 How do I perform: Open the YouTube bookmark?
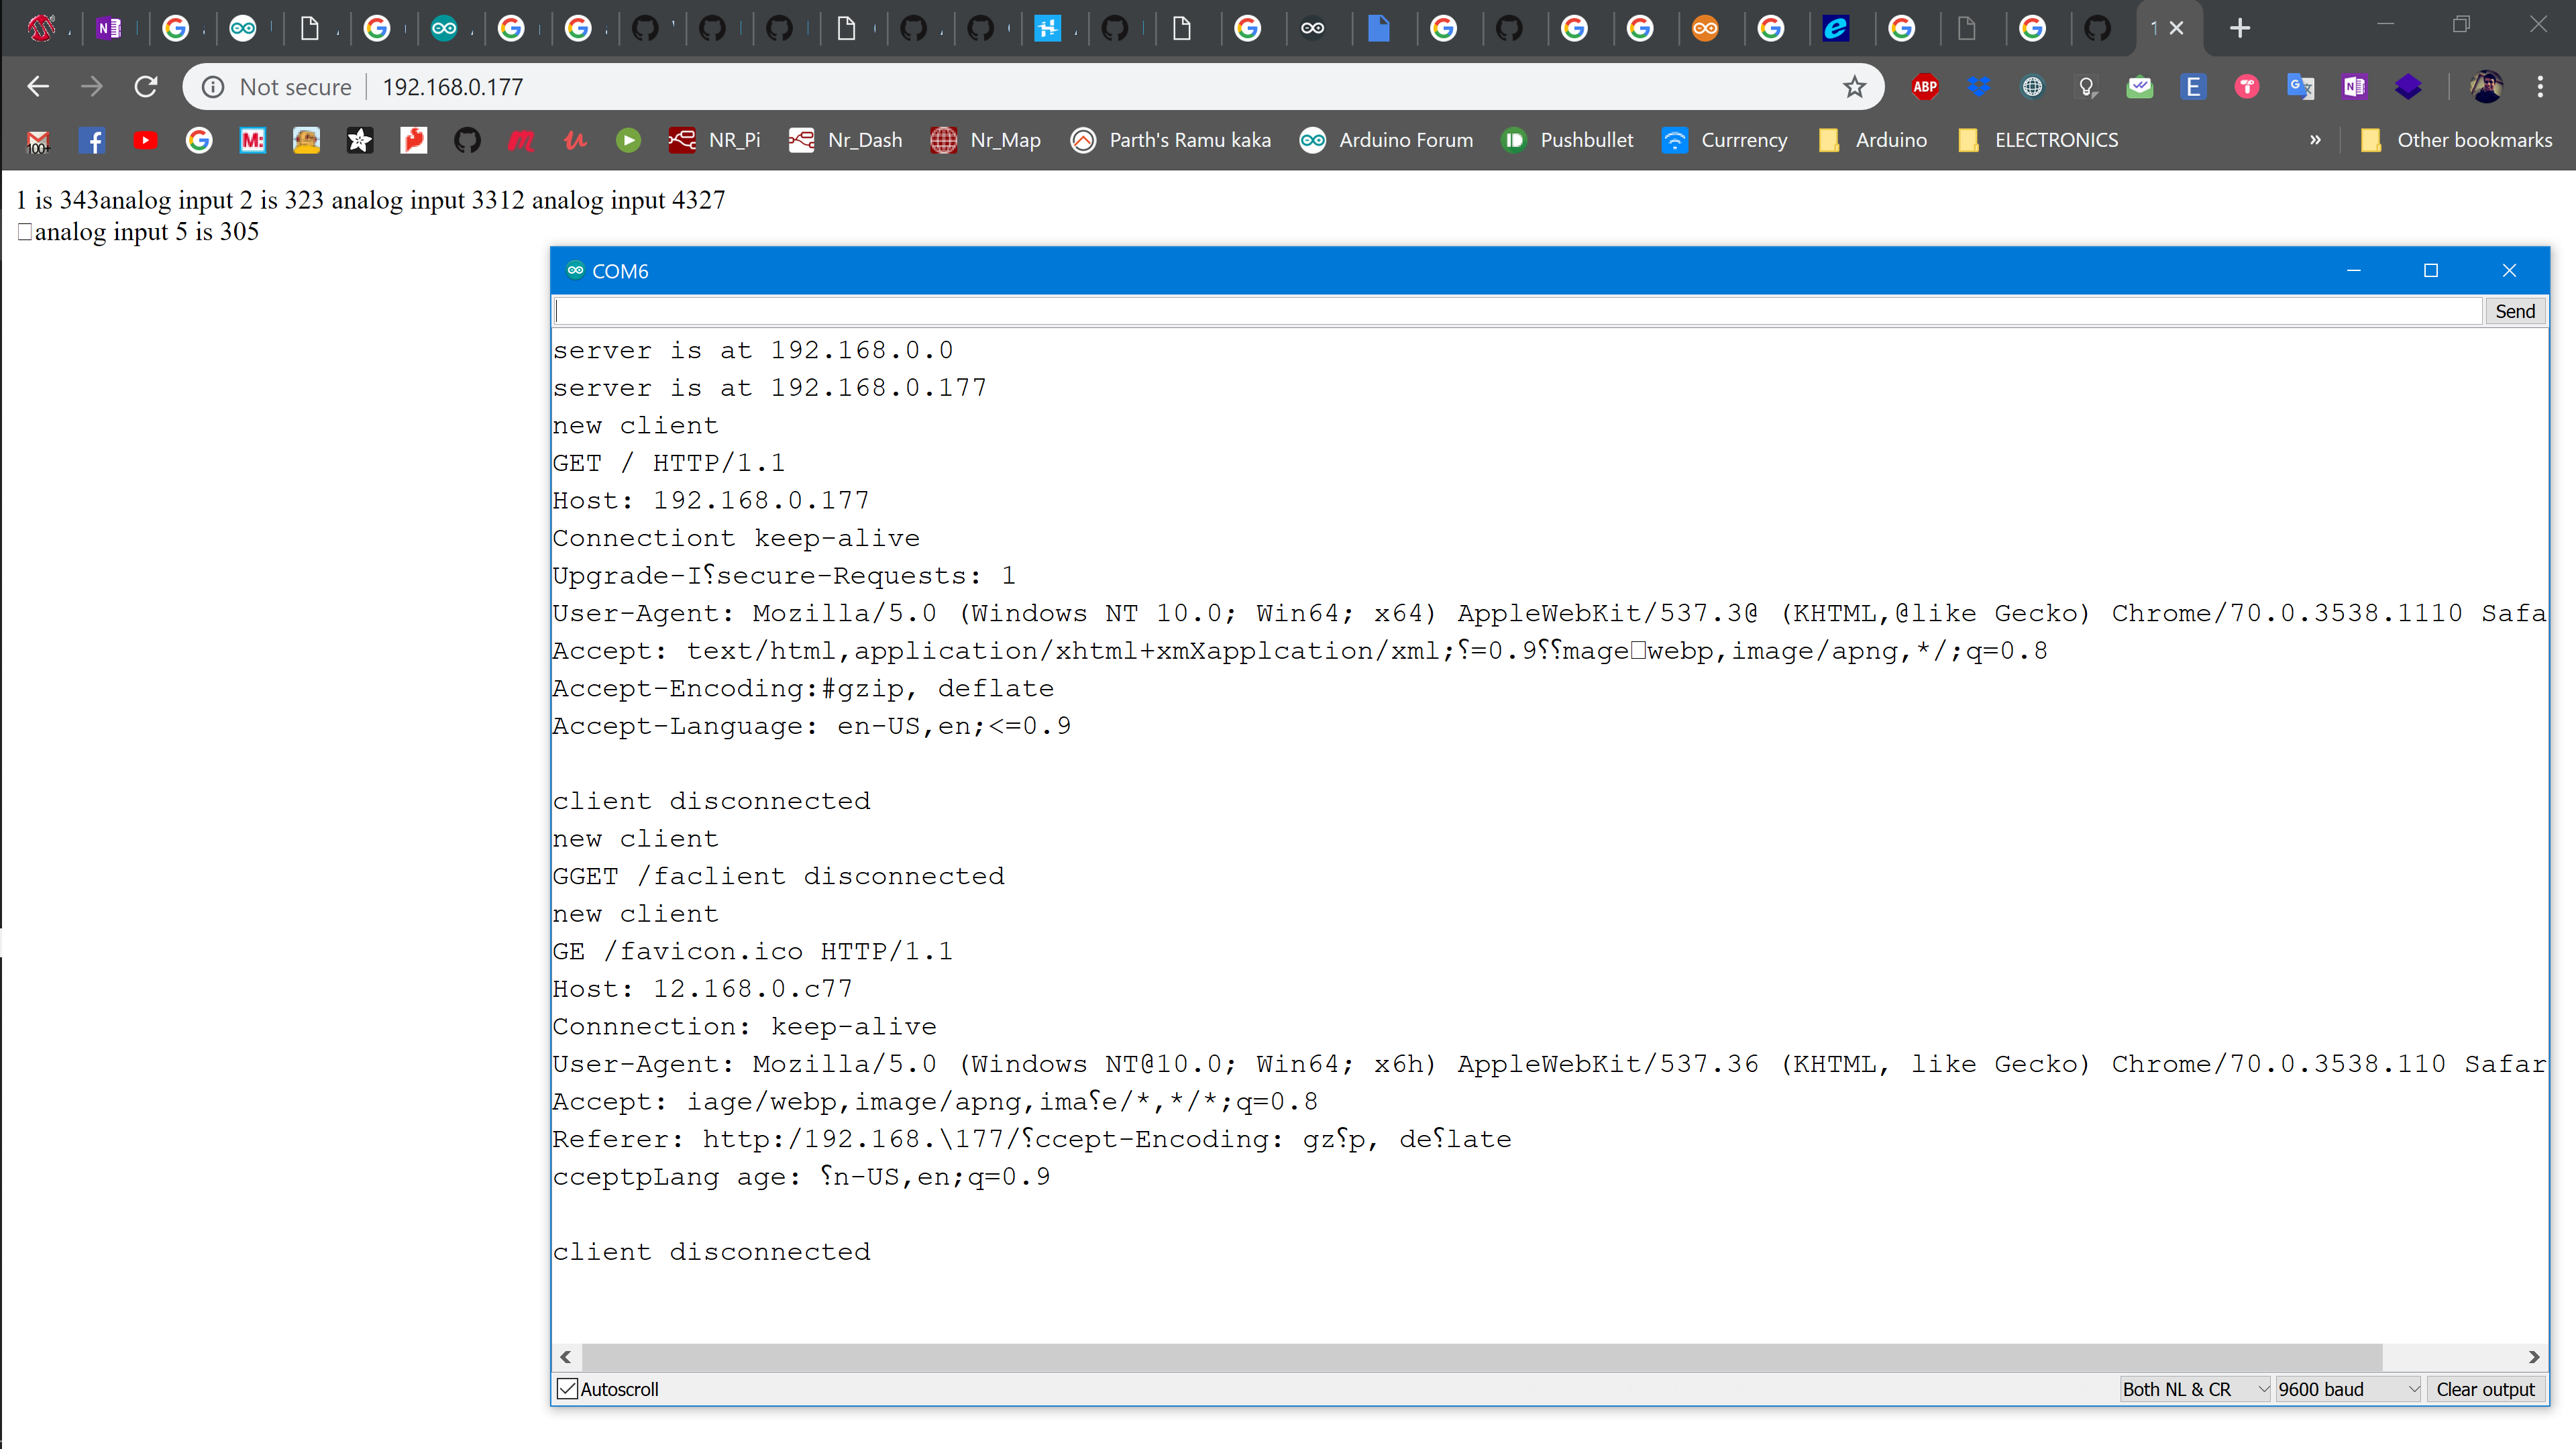pyautogui.click(x=144, y=140)
